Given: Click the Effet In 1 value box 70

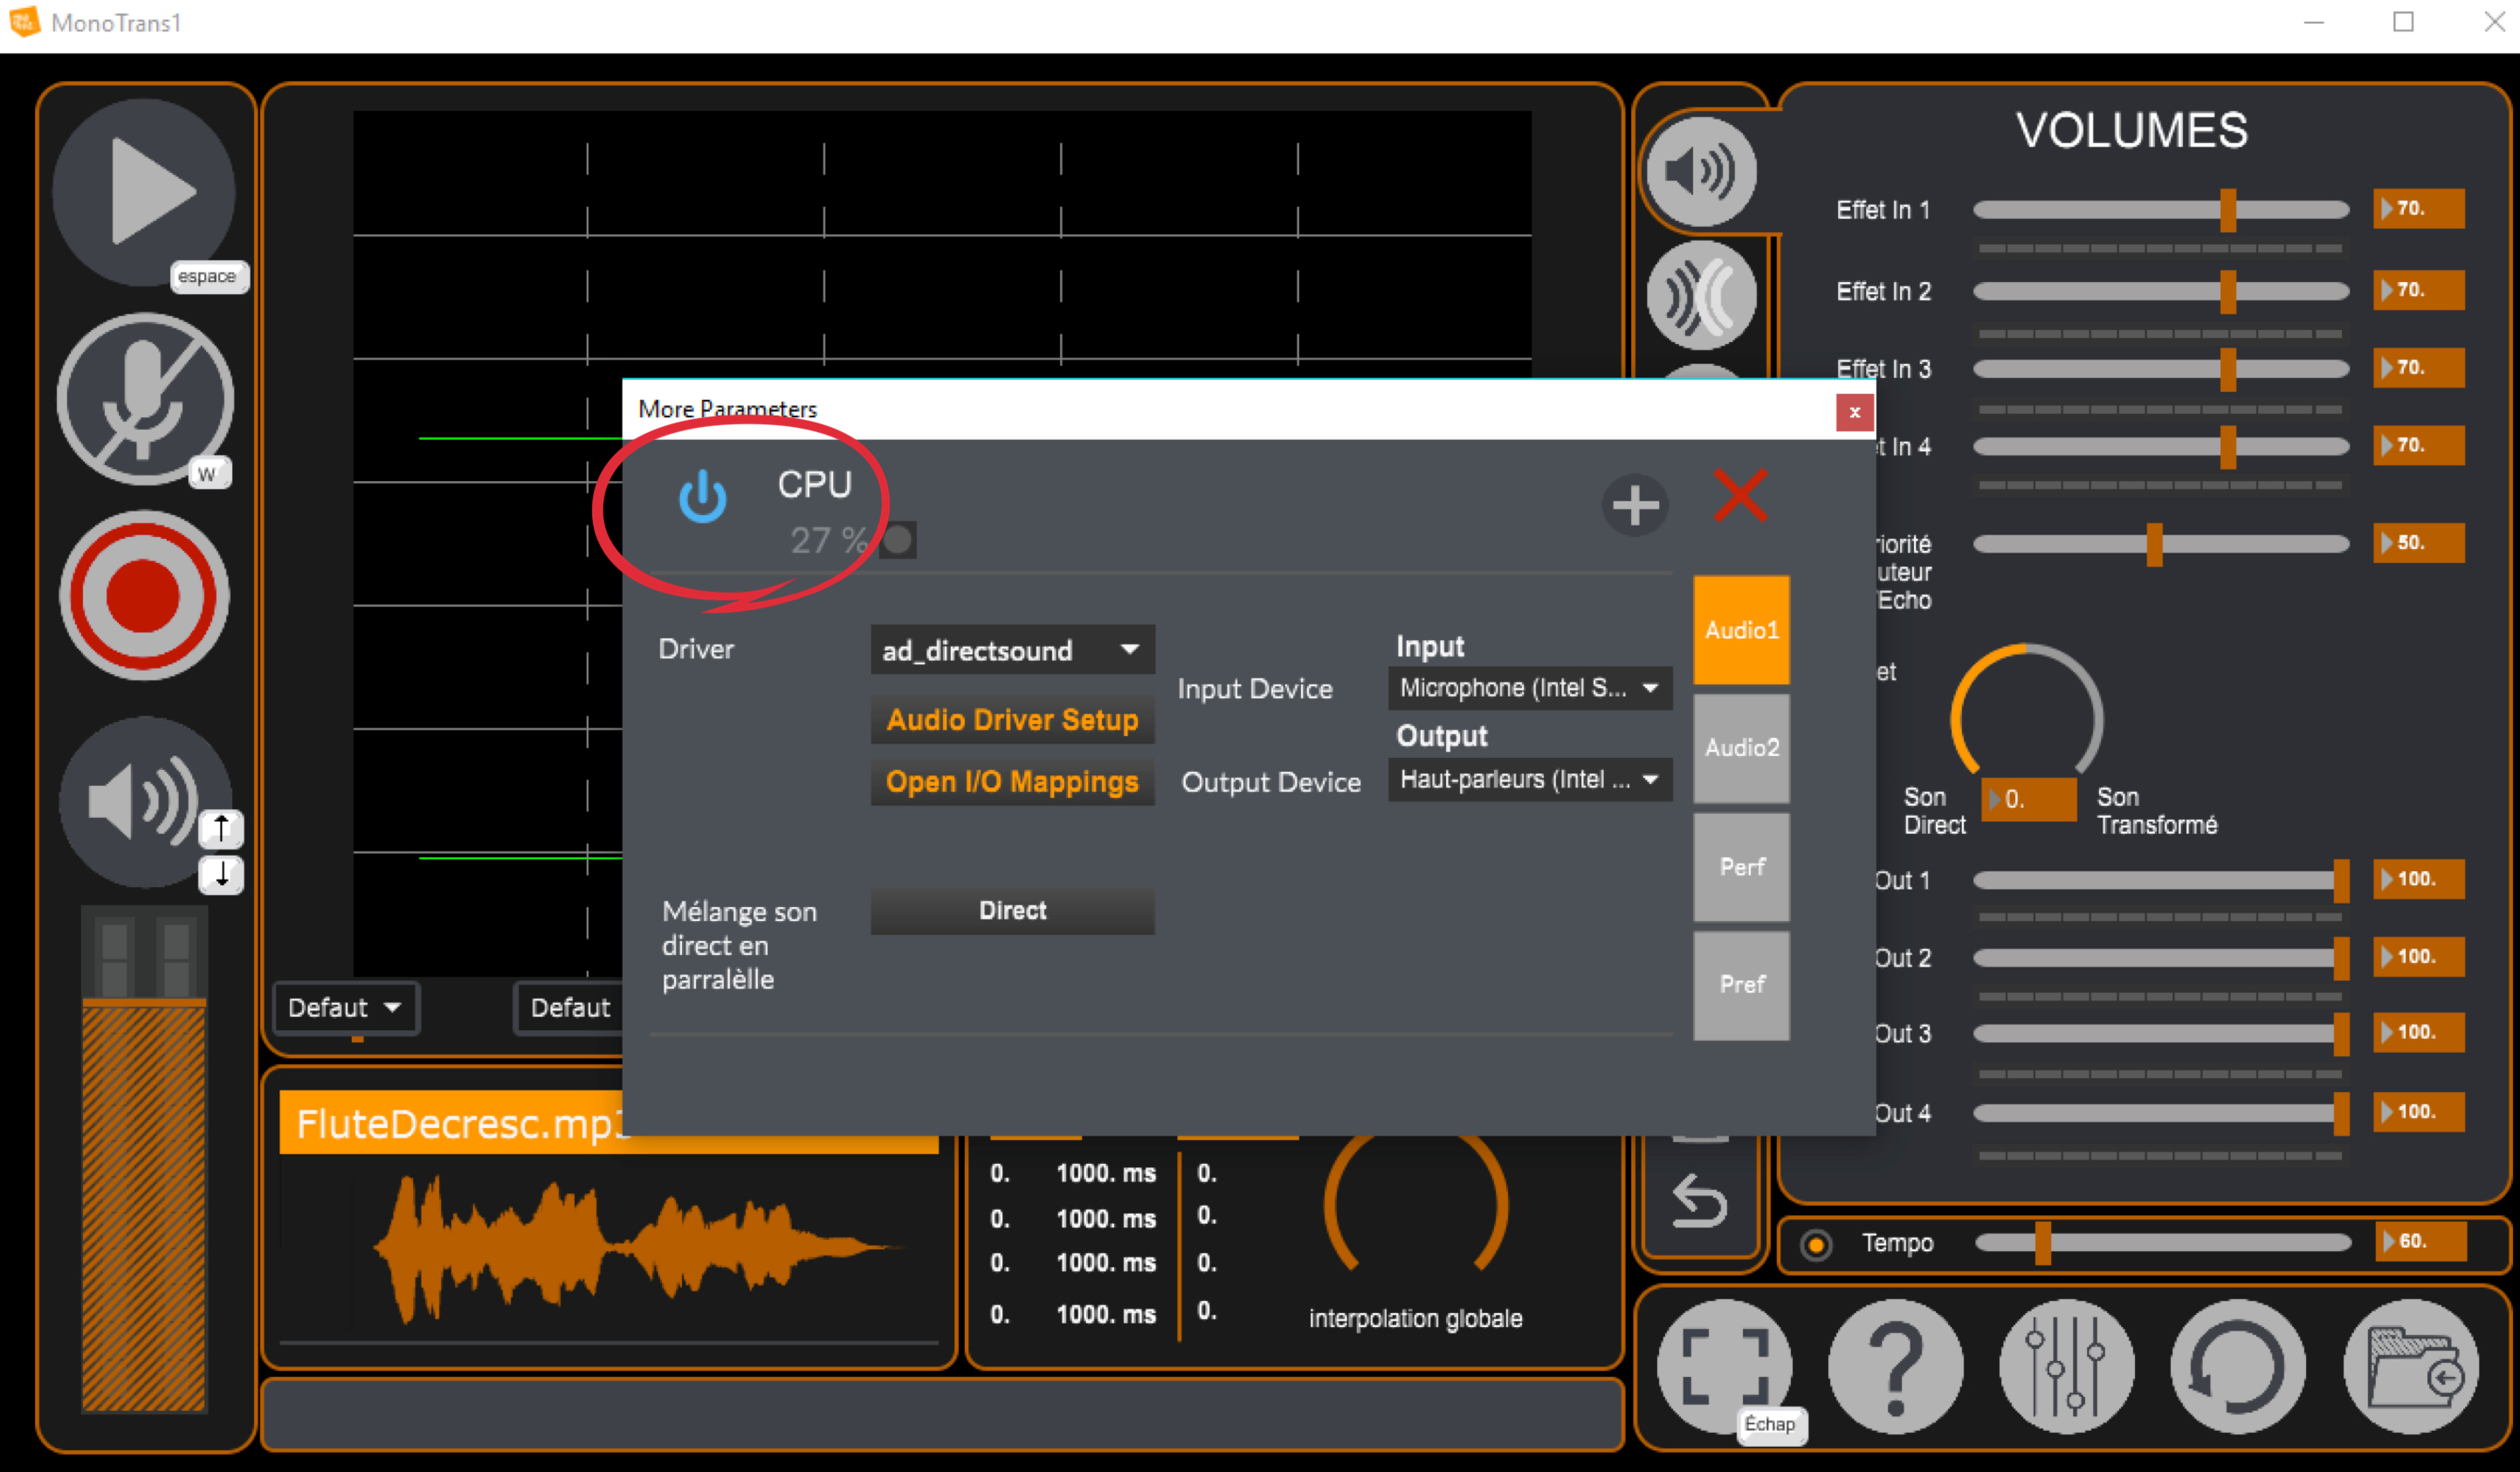Looking at the screenshot, I should (2418, 209).
